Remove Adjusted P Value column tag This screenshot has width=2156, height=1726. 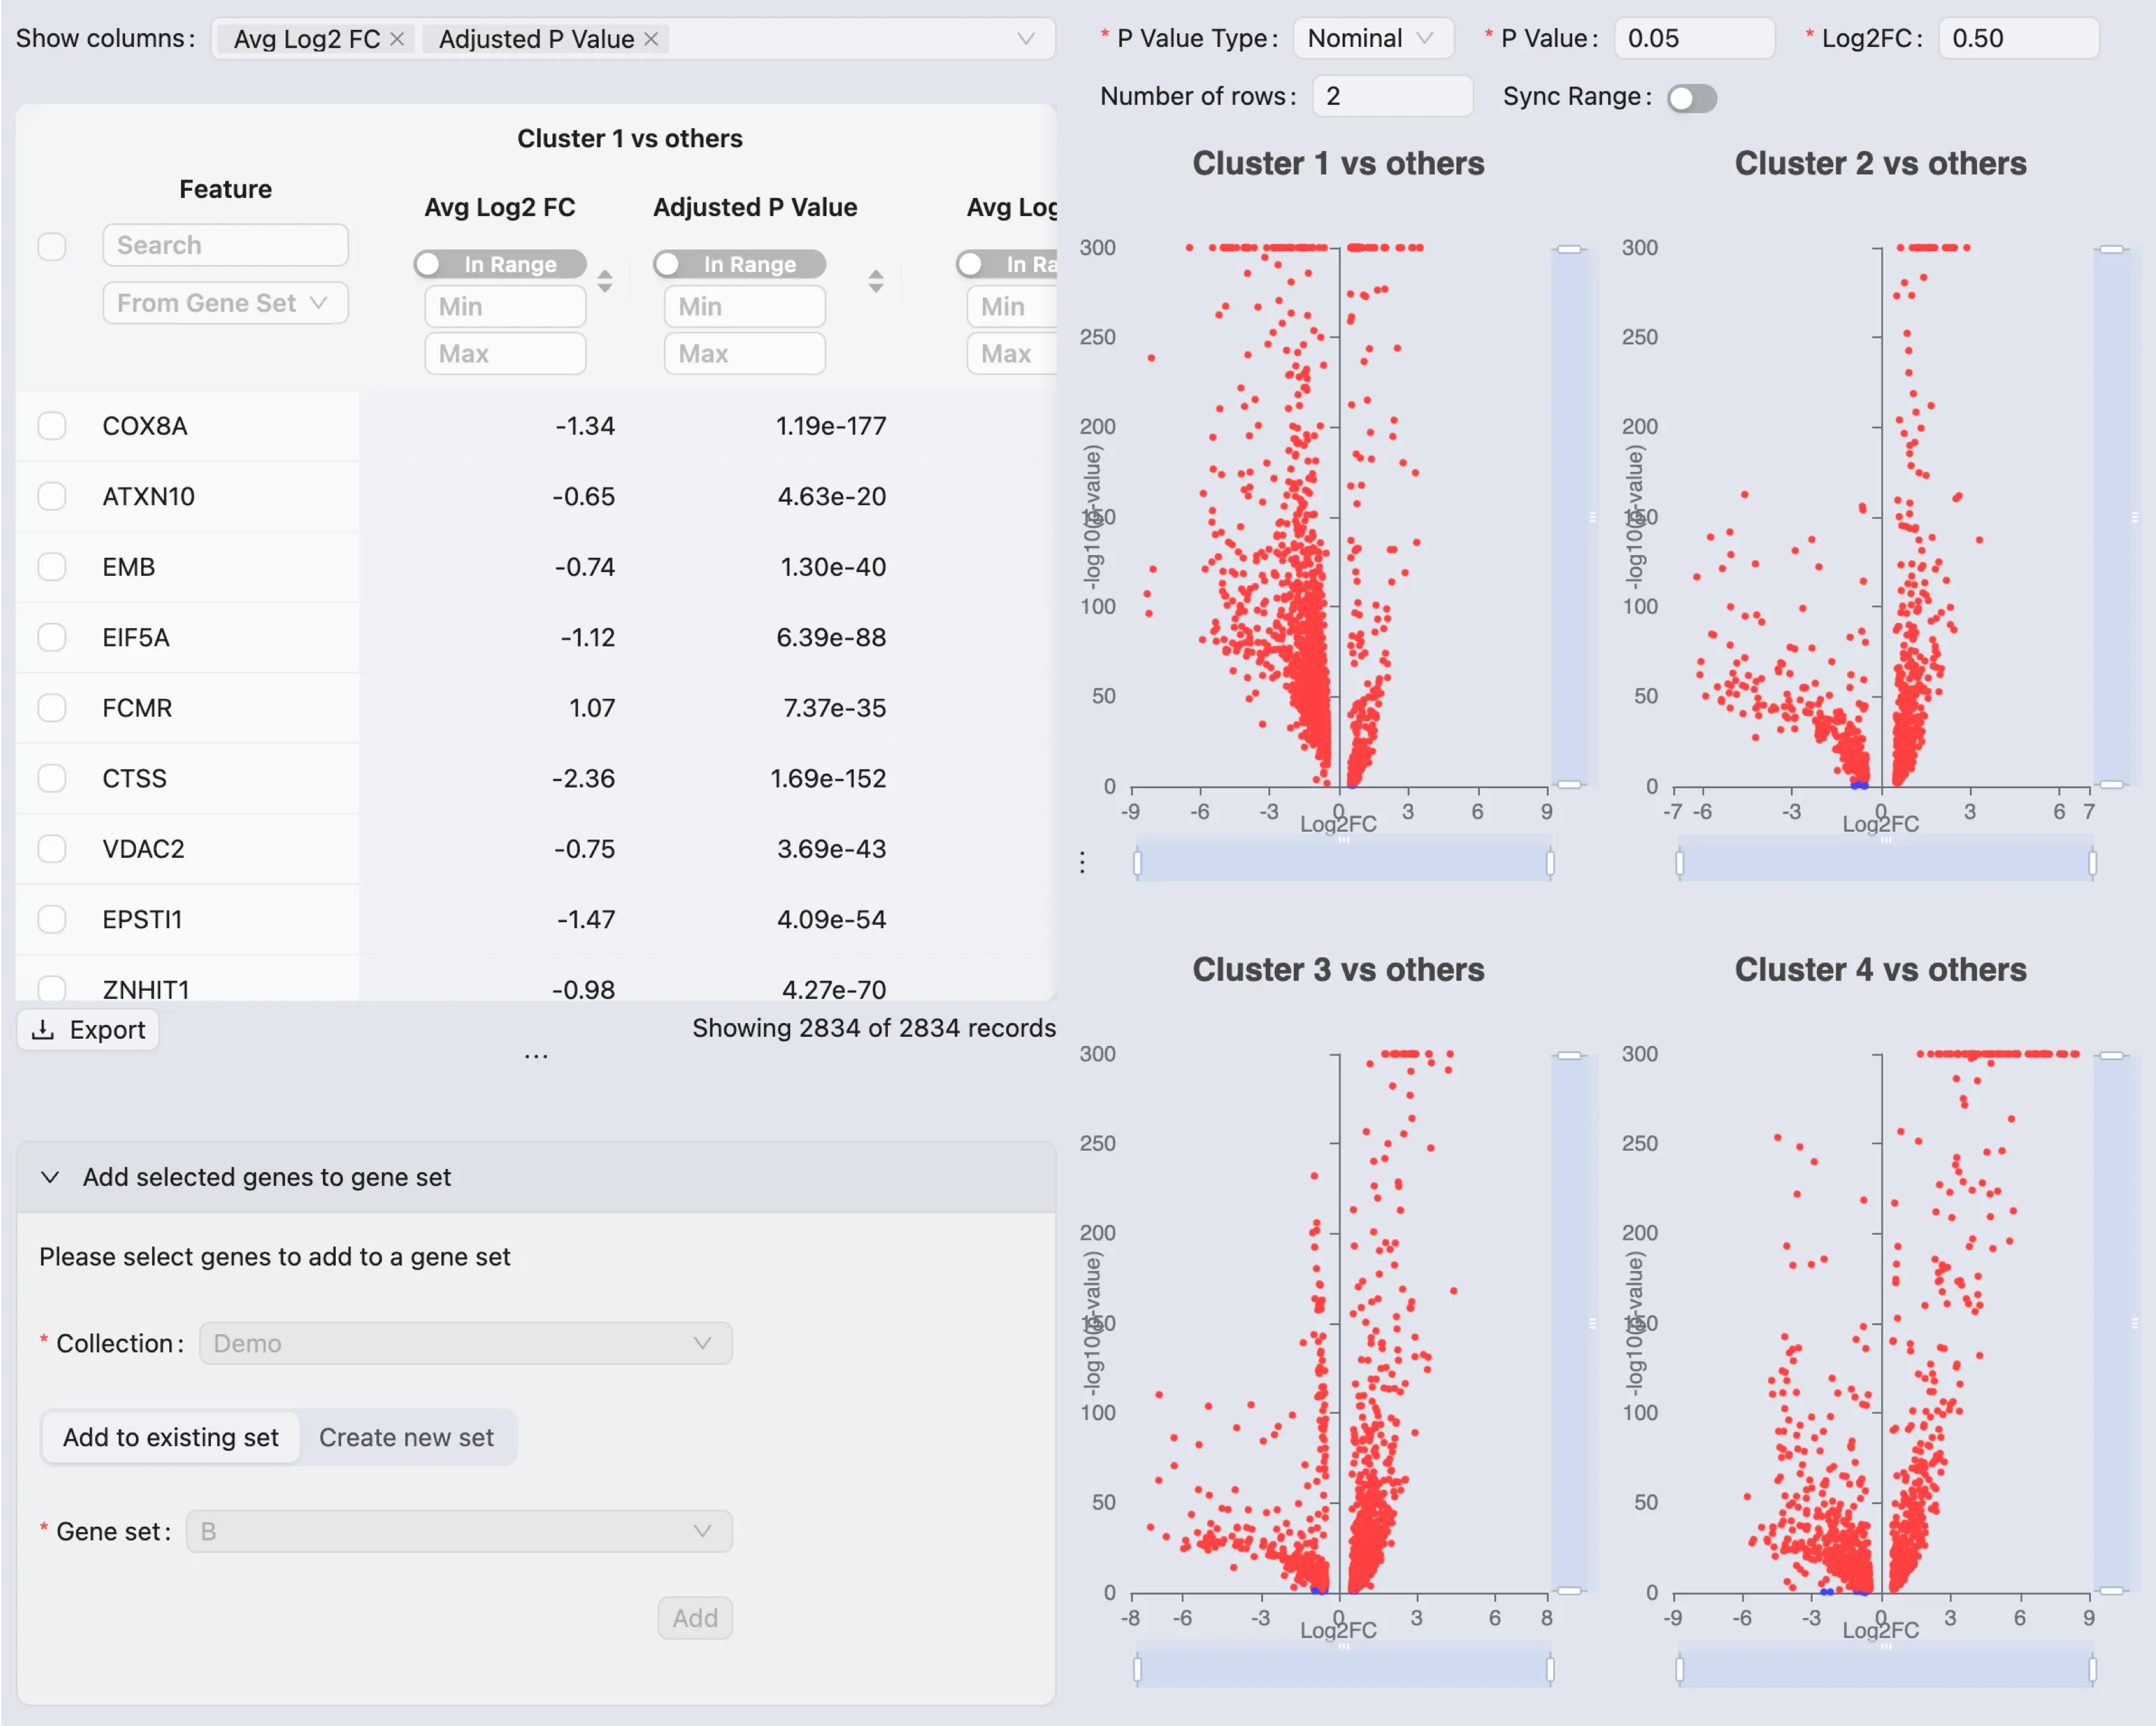(x=651, y=39)
